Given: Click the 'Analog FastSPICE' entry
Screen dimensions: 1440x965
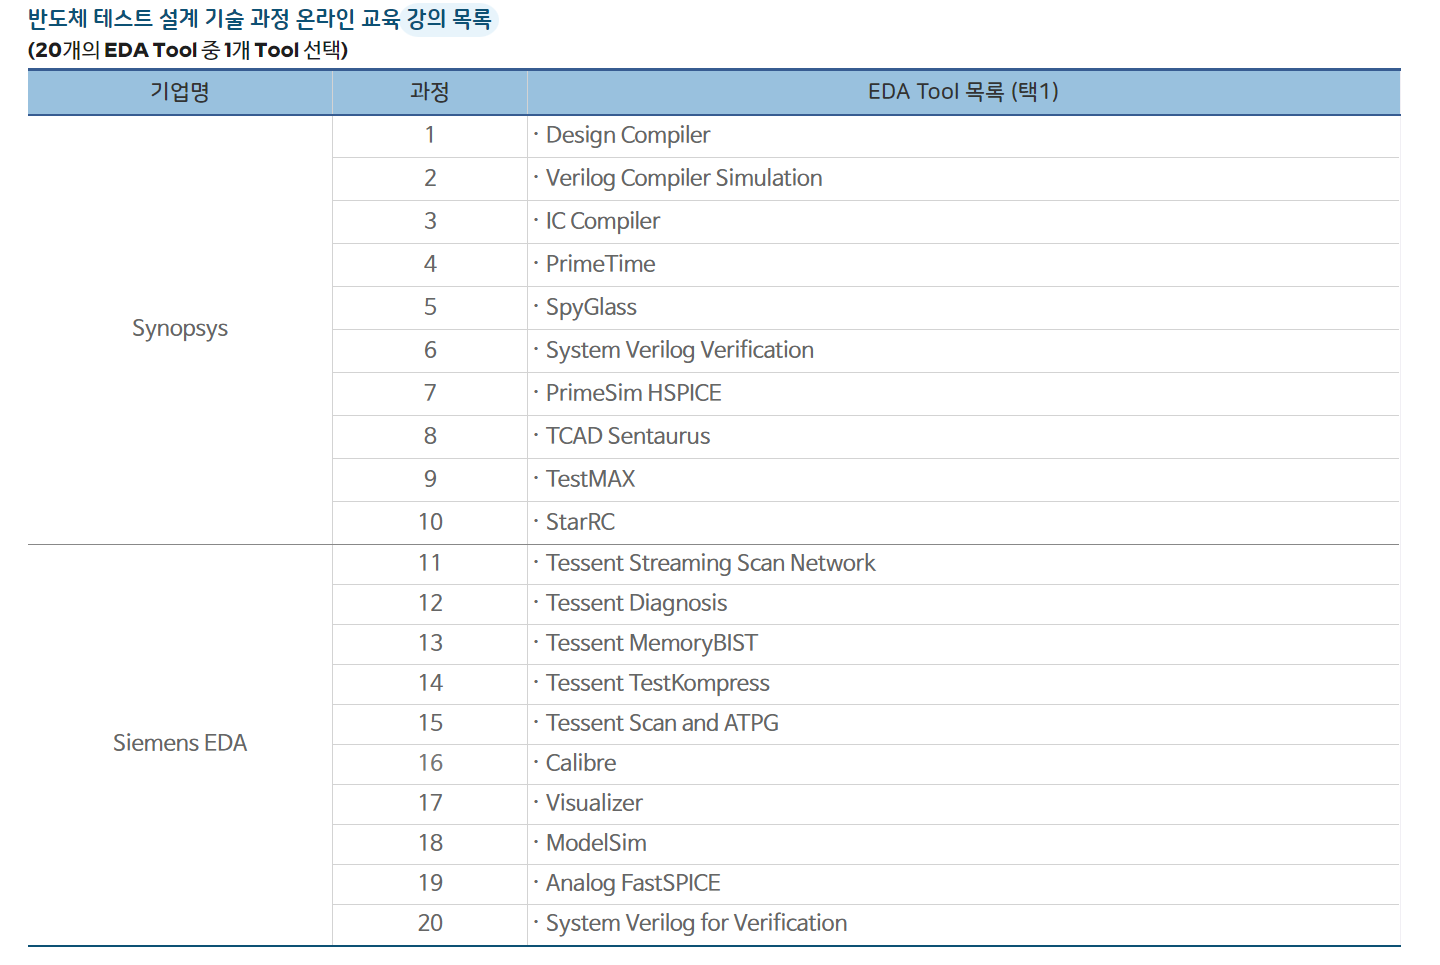Looking at the screenshot, I should pos(632,883).
